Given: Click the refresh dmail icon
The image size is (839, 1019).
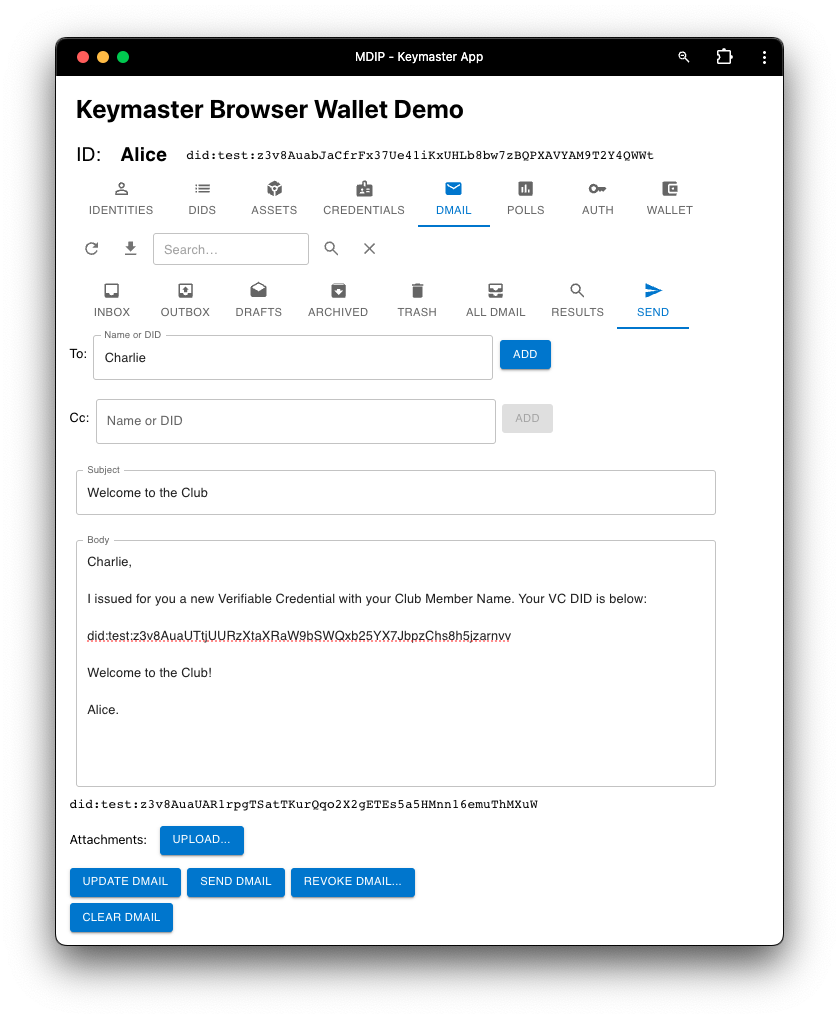Looking at the screenshot, I should (x=92, y=249).
